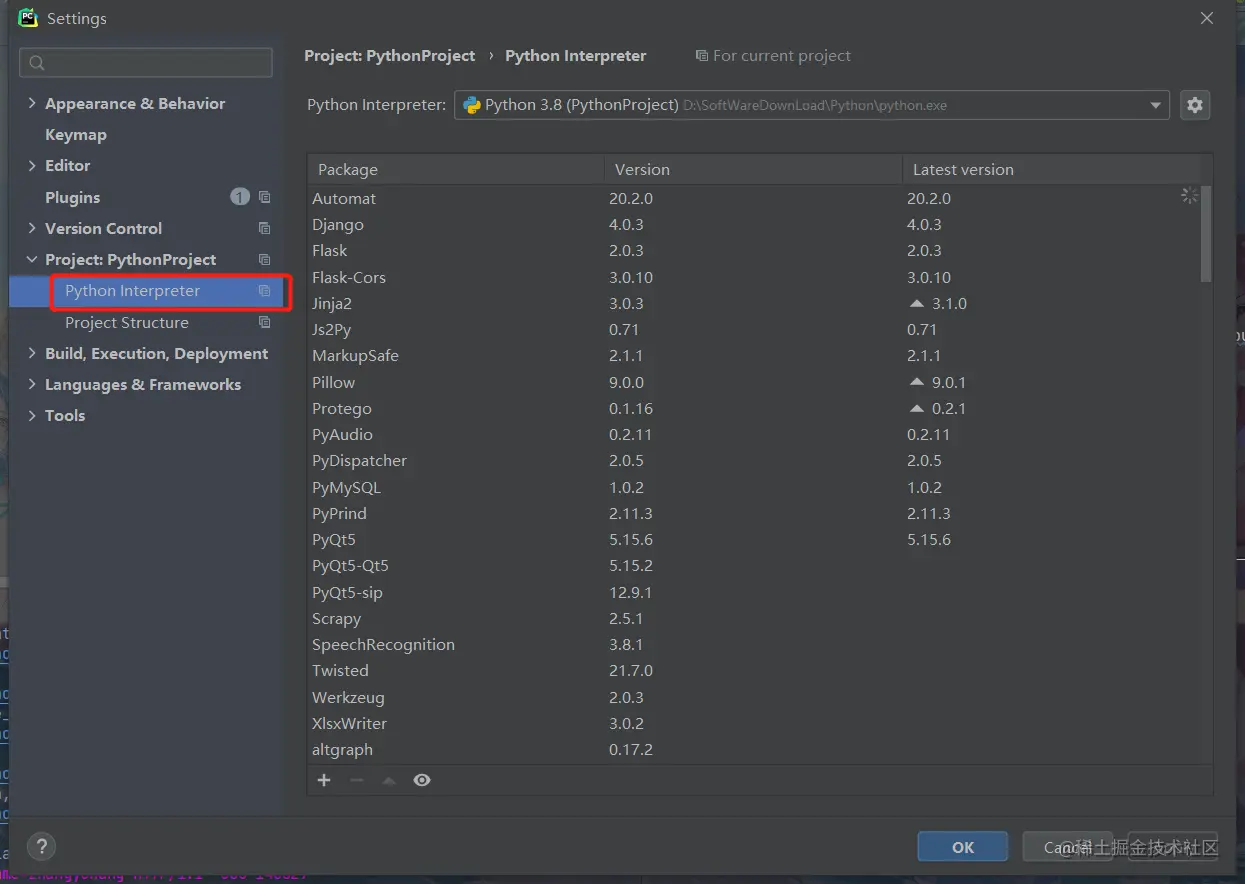Select the PyQt5 package row

pyautogui.click(x=754, y=539)
